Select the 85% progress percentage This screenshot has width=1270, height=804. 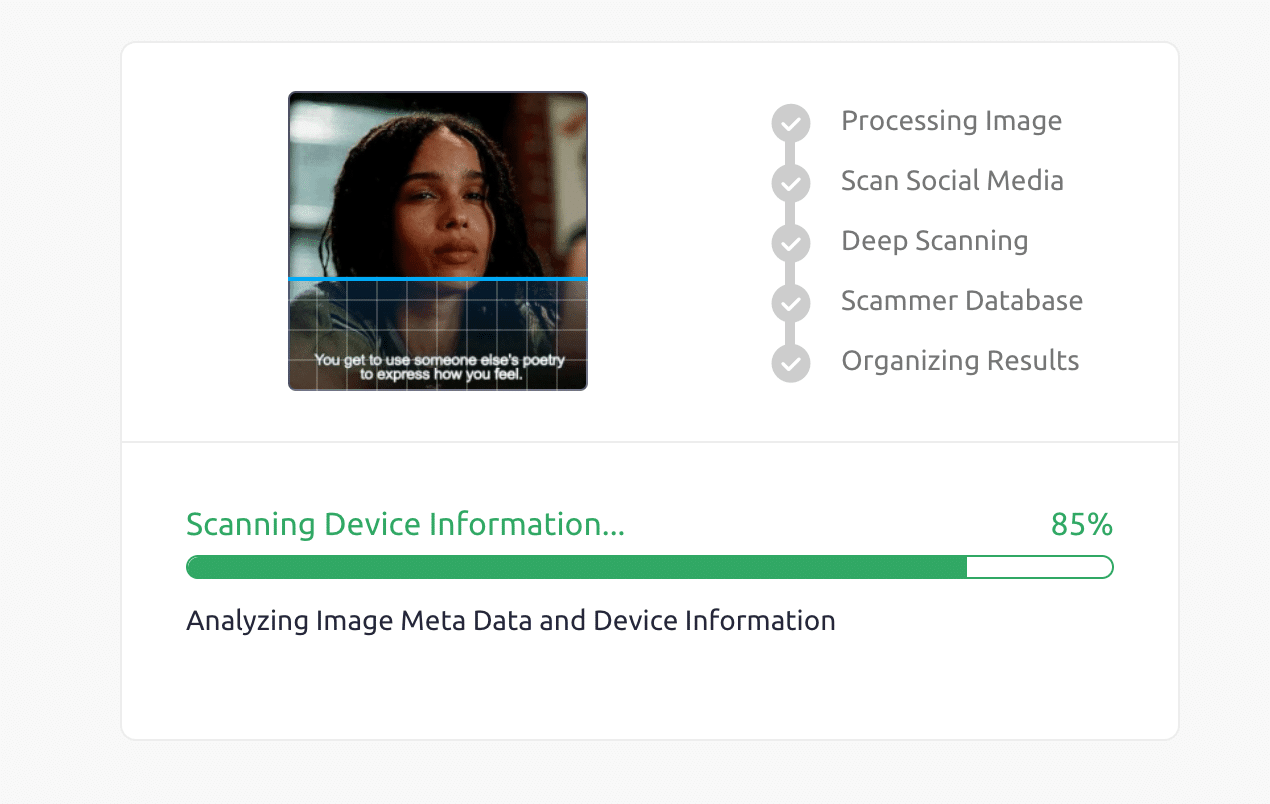pyautogui.click(x=1081, y=525)
